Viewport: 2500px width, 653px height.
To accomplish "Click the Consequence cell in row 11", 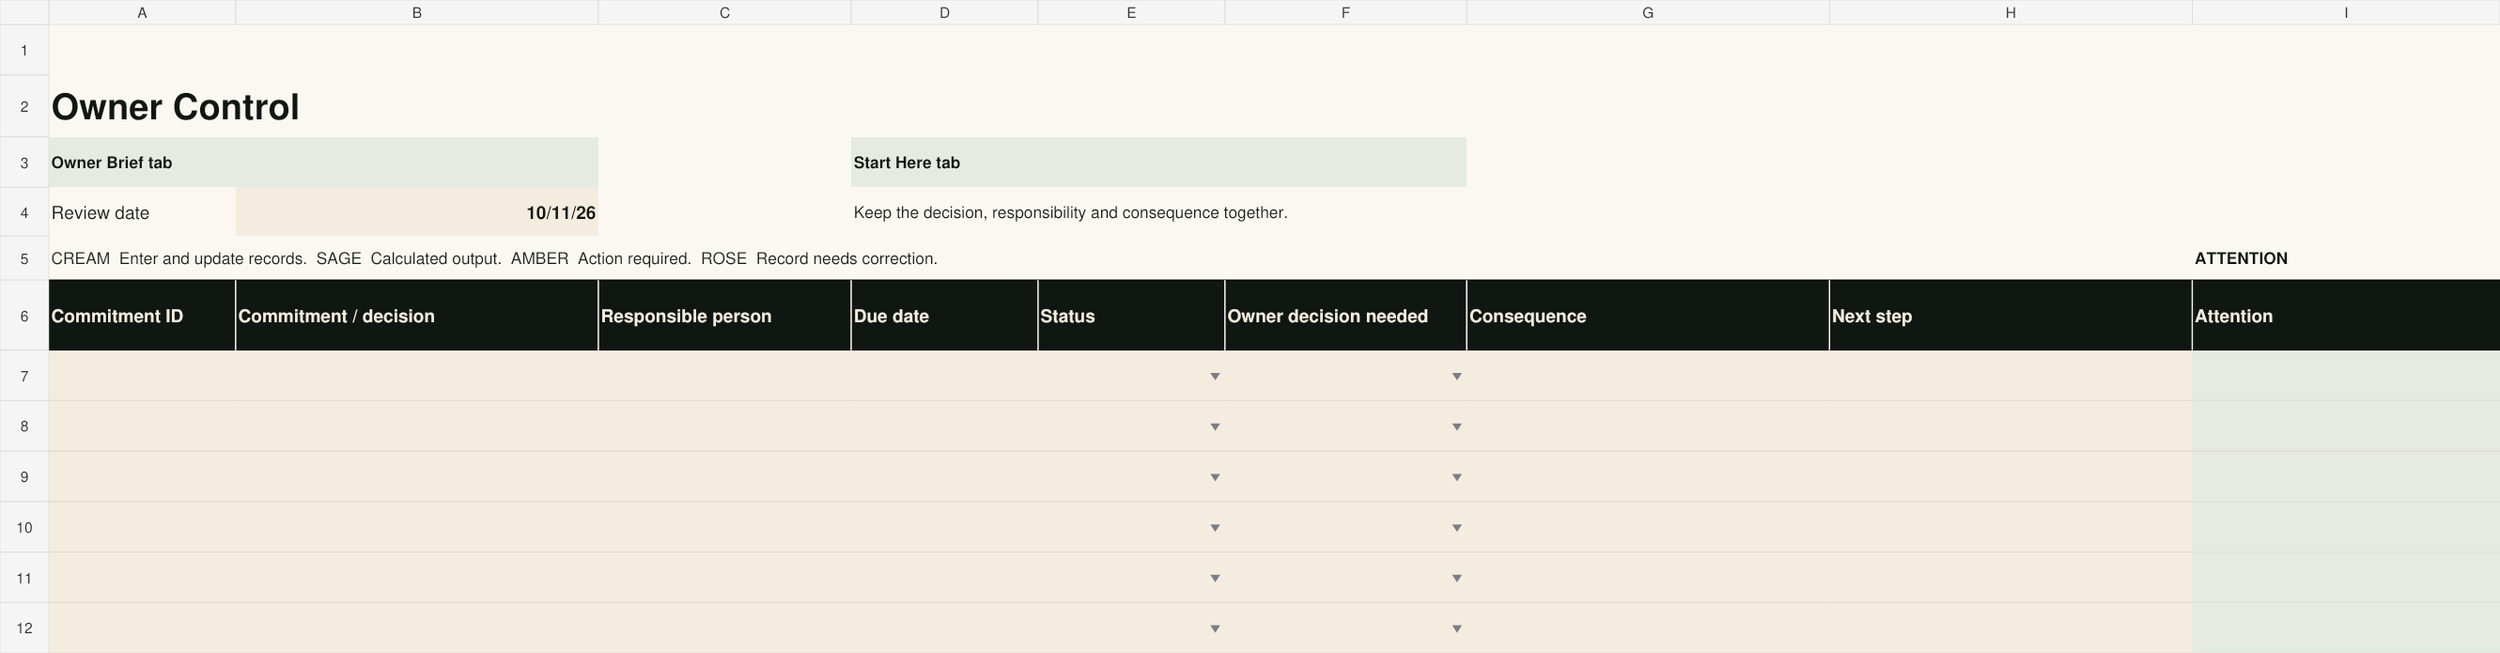I will tap(1648, 578).
